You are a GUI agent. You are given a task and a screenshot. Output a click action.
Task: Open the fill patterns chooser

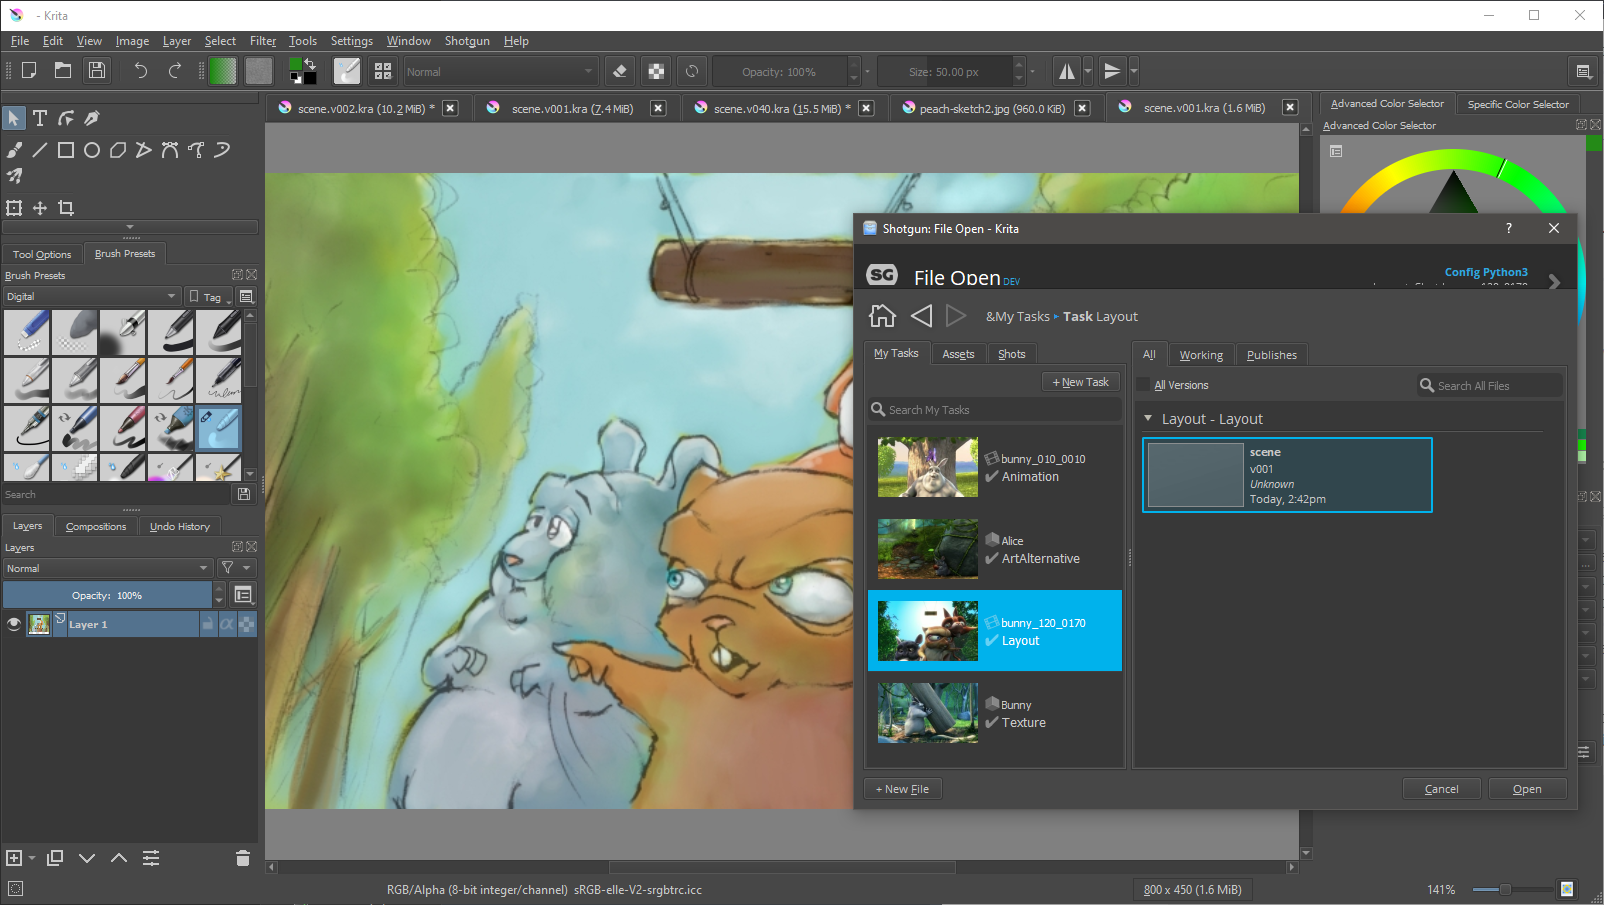[x=259, y=71]
